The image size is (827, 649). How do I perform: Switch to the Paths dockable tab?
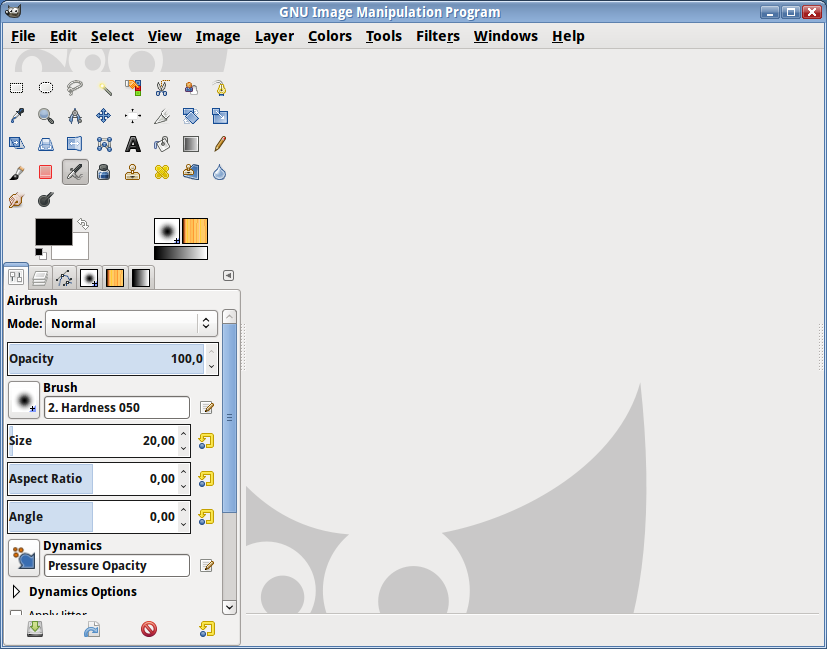pyautogui.click(x=65, y=278)
